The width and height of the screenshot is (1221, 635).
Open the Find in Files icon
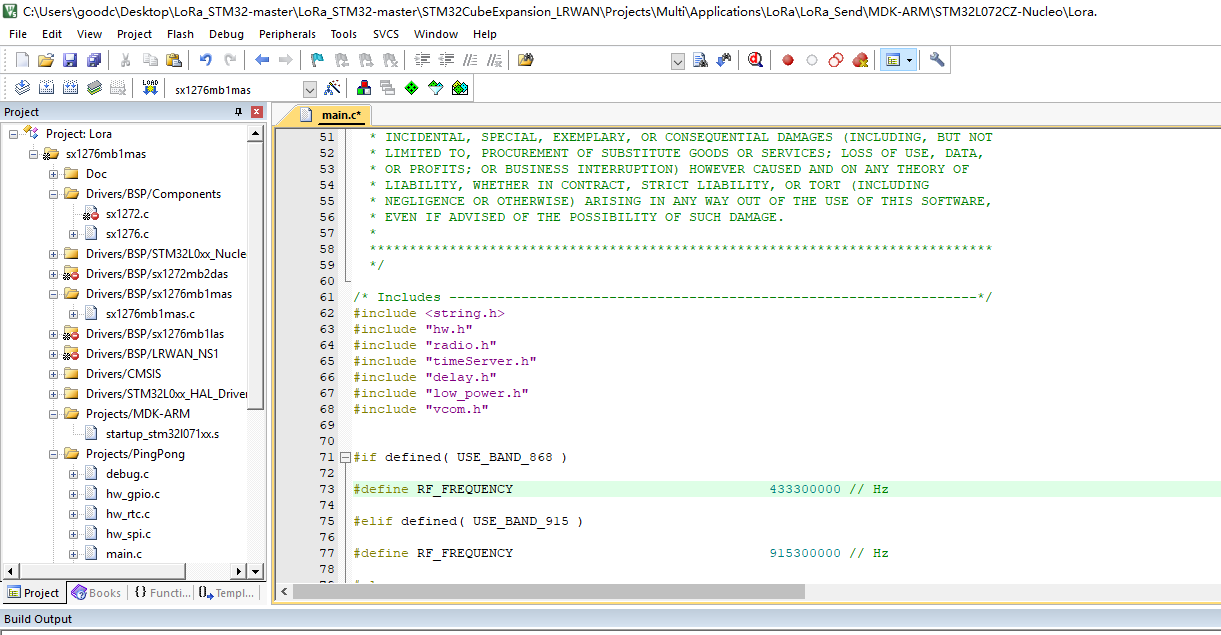coord(526,60)
